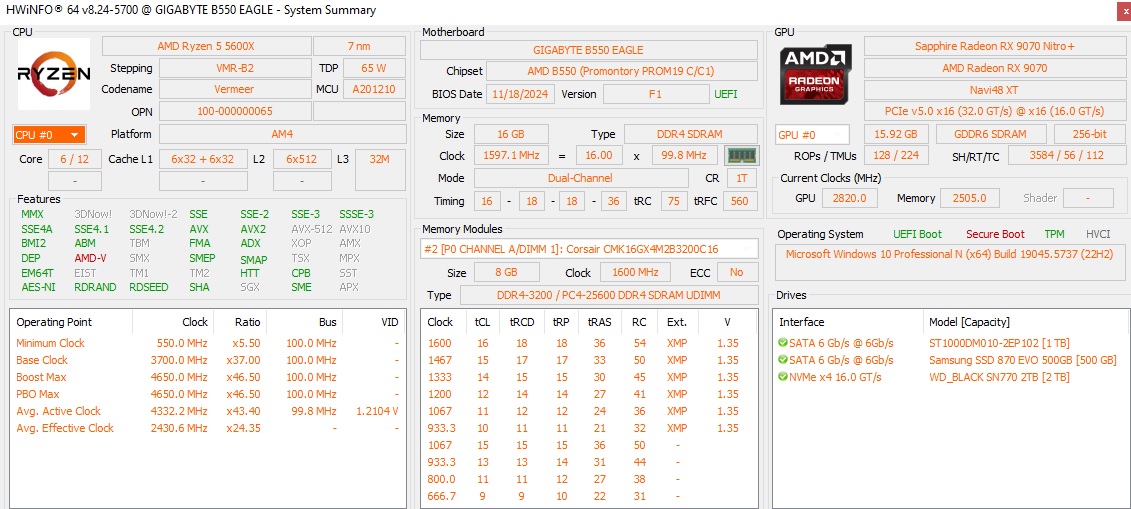Viewport: 1131px width, 509px height.
Task: Click the Navi48 XT codename field
Action: pyautogui.click(x=995, y=90)
